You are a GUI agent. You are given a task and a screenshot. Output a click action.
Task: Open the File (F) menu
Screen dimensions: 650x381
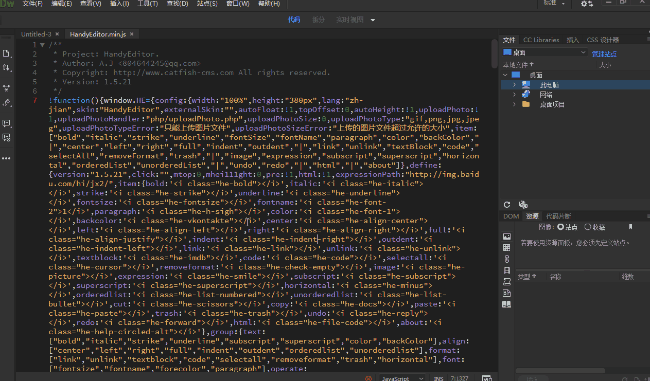(32, 3)
